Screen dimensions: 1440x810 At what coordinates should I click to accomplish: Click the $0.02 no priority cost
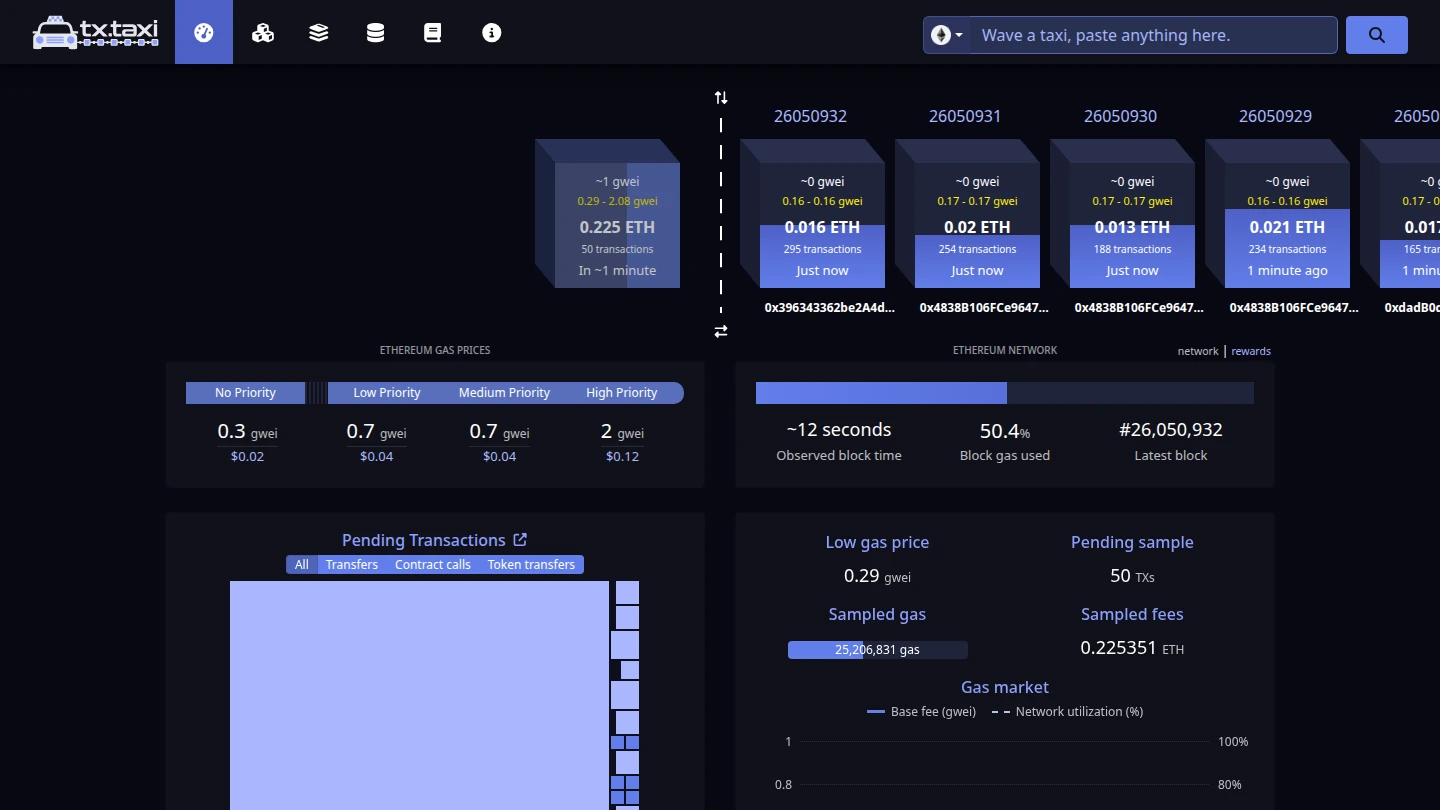coord(247,456)
